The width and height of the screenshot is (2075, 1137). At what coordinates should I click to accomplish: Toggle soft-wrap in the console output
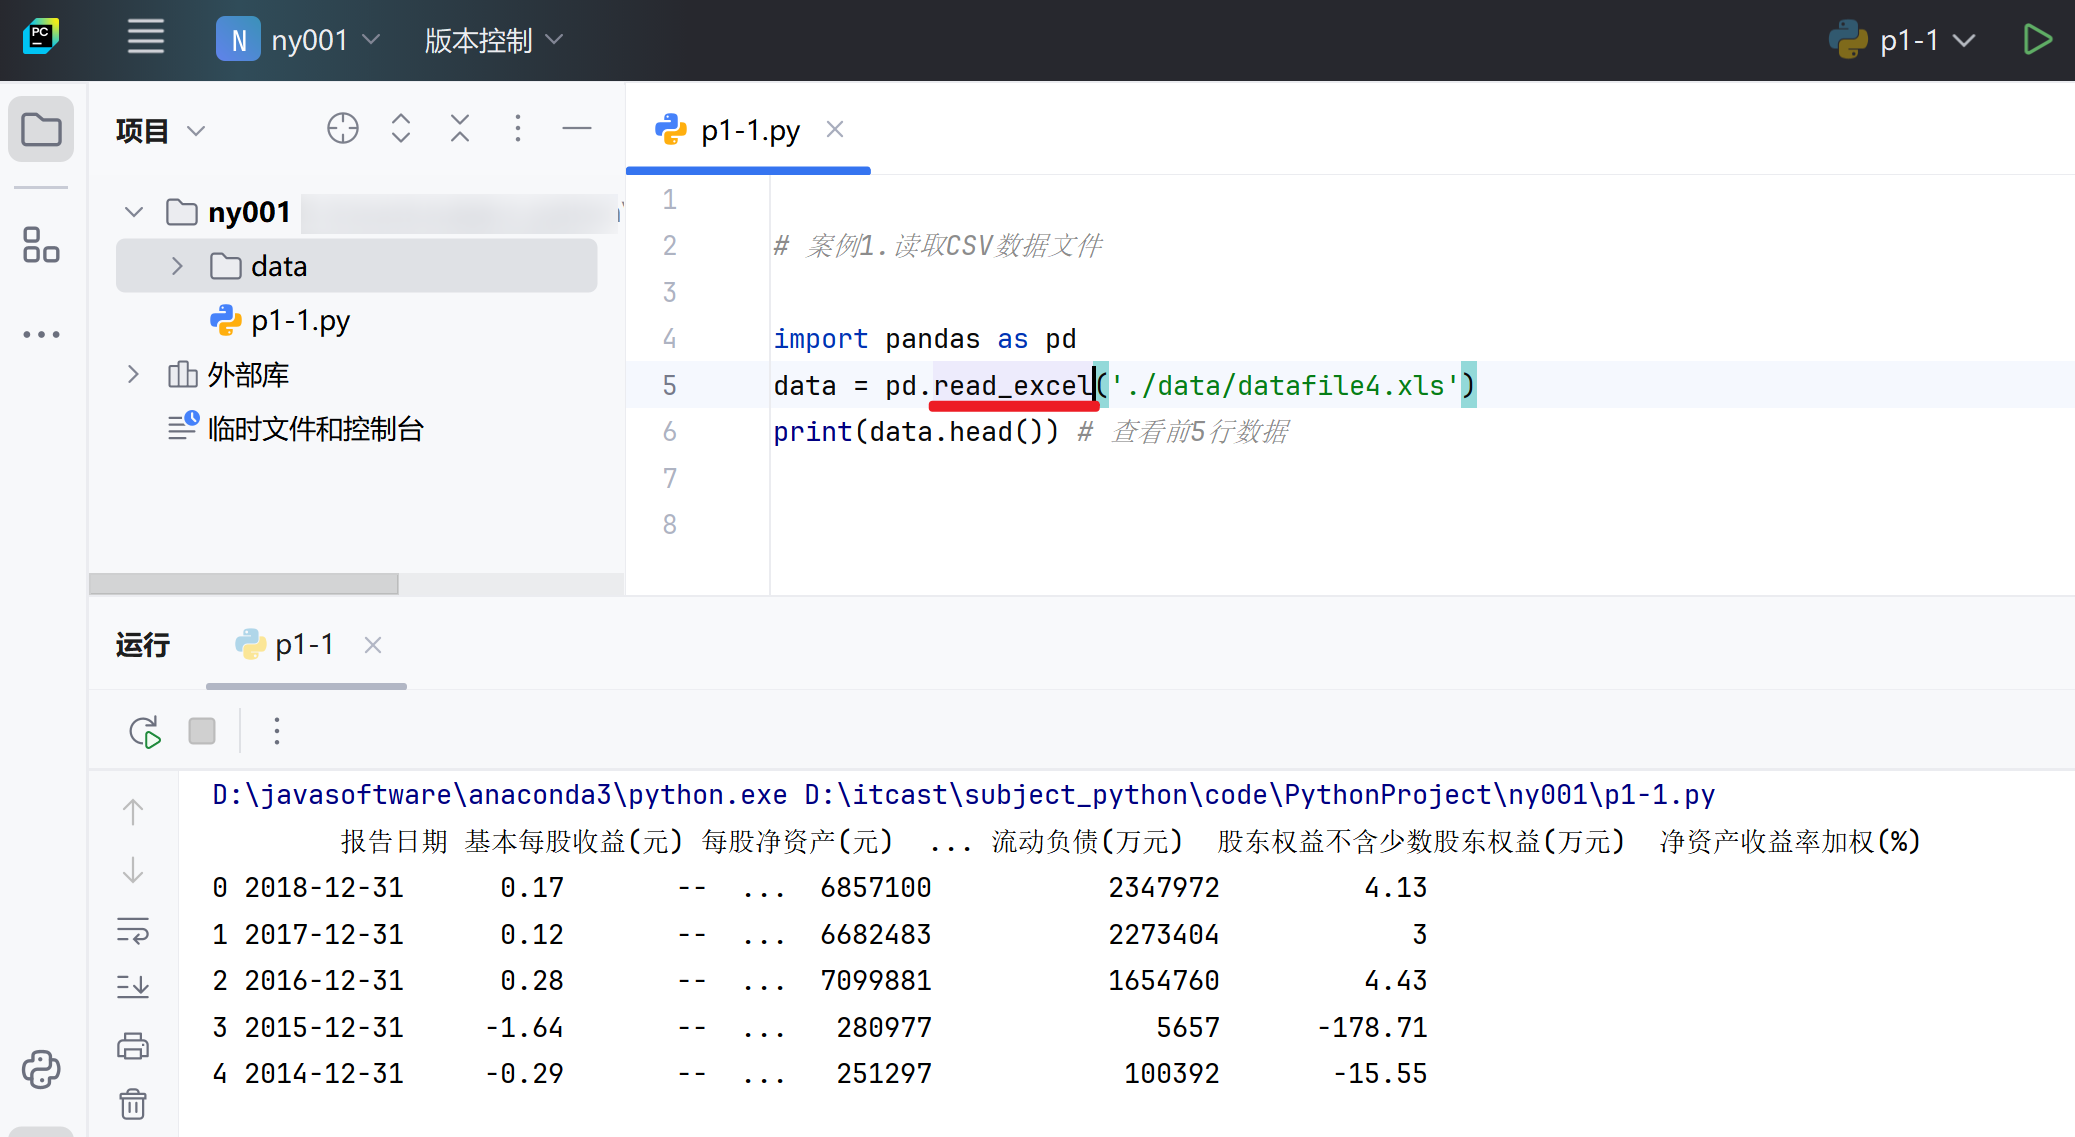pyautogui.click(x=133, y=931)
